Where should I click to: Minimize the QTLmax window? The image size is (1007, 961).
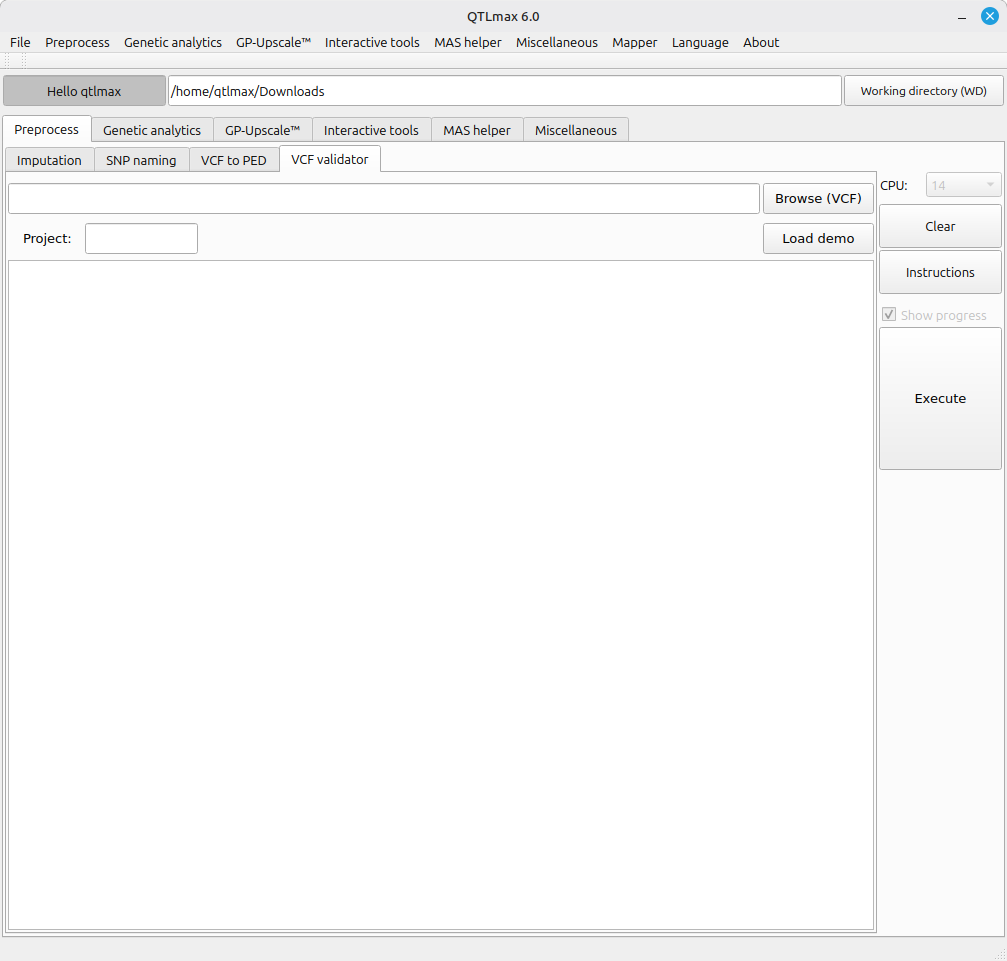[x=961, y=16]
